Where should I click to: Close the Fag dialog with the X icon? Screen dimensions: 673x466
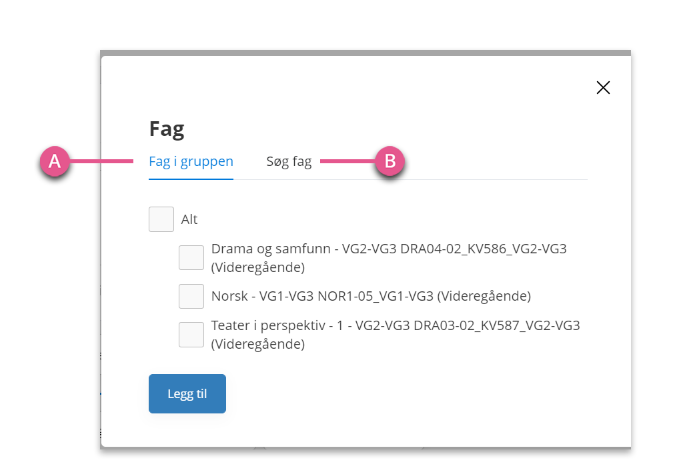tap(603, 88)
